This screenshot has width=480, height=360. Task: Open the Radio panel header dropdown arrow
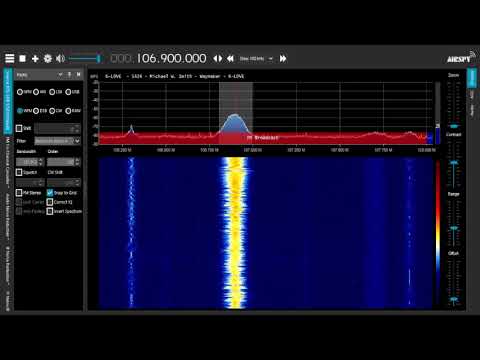point(60,75)
